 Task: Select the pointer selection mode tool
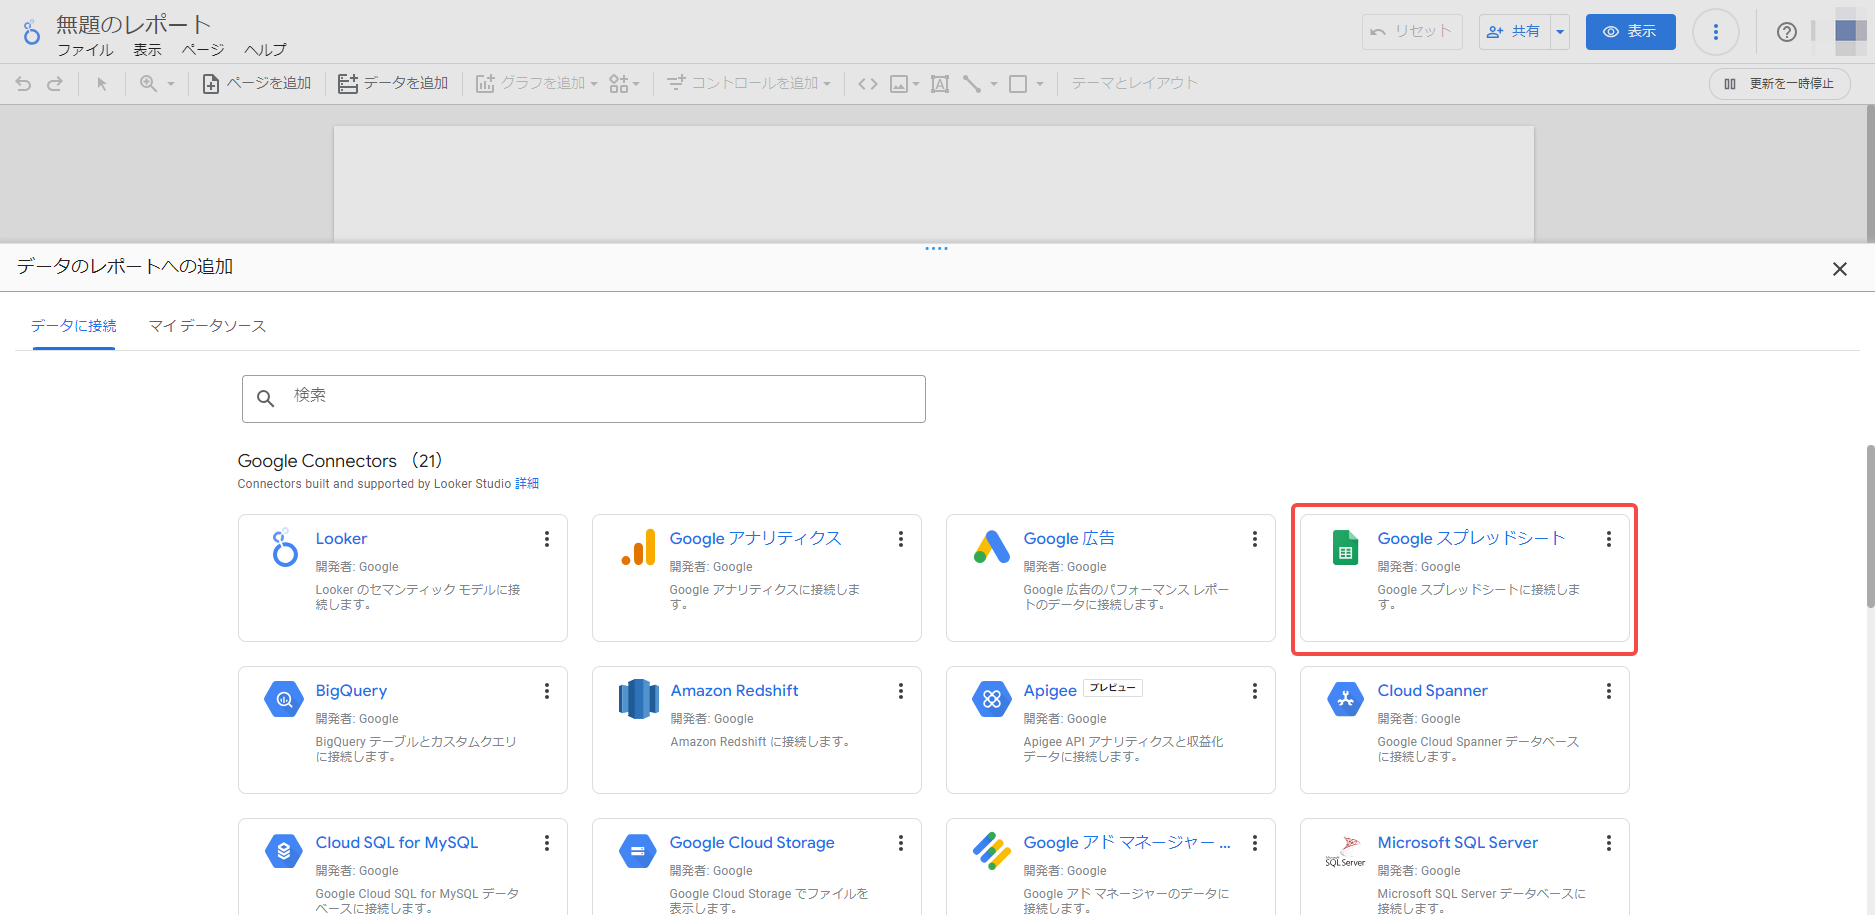point(101,84)
